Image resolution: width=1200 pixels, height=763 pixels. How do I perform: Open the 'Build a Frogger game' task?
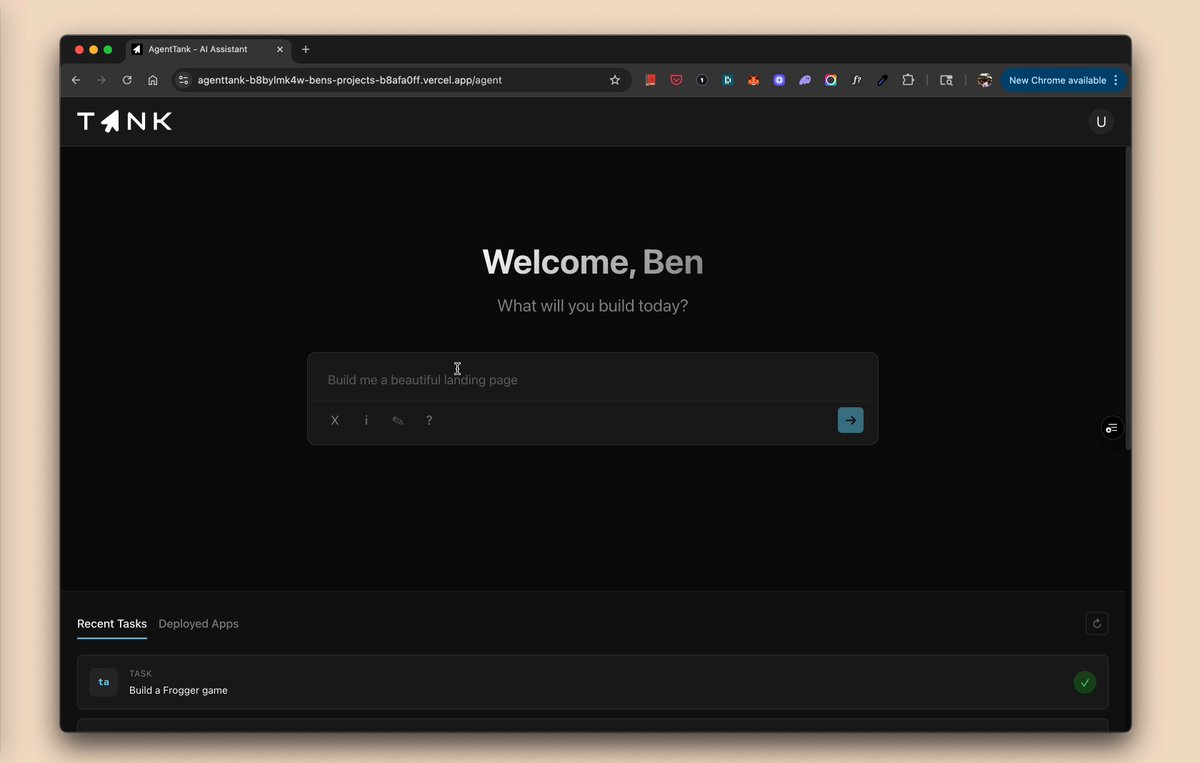tap(592, 683)
